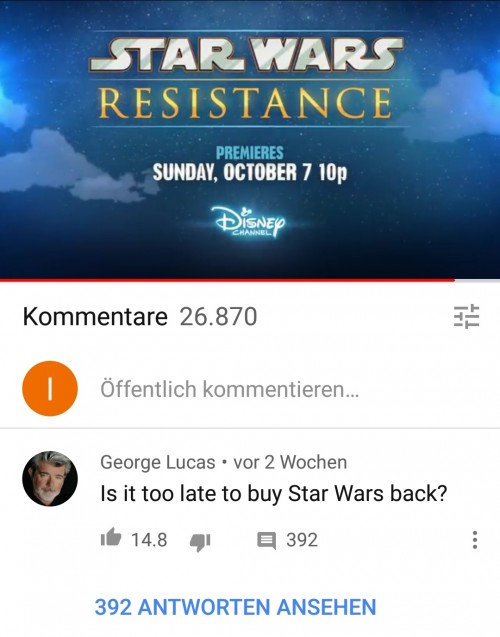Open the three-dot menu on the comment
The width and height of the screenshot is (500, 637).
[x=474, y=540]
